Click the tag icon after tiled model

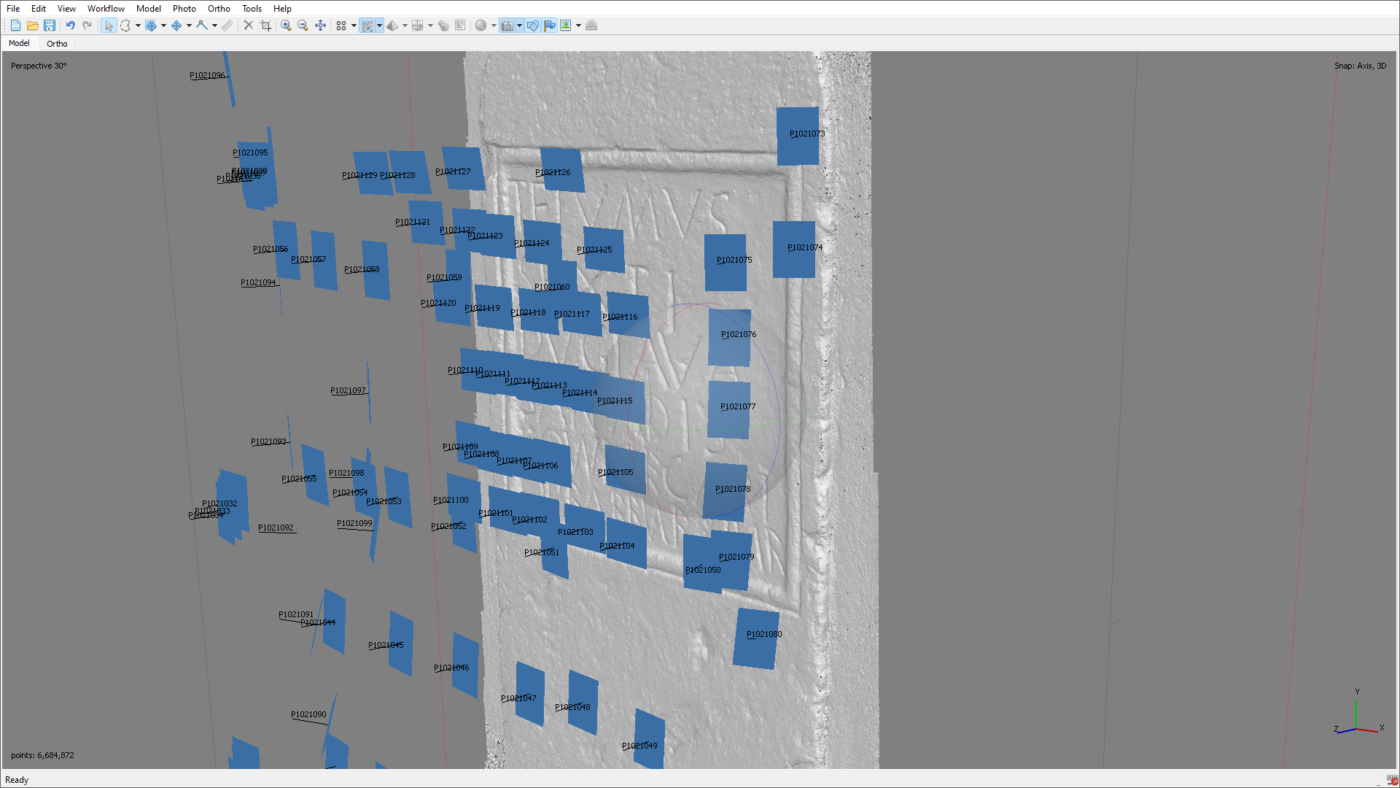pyautogui.click(x=443, y=25)
